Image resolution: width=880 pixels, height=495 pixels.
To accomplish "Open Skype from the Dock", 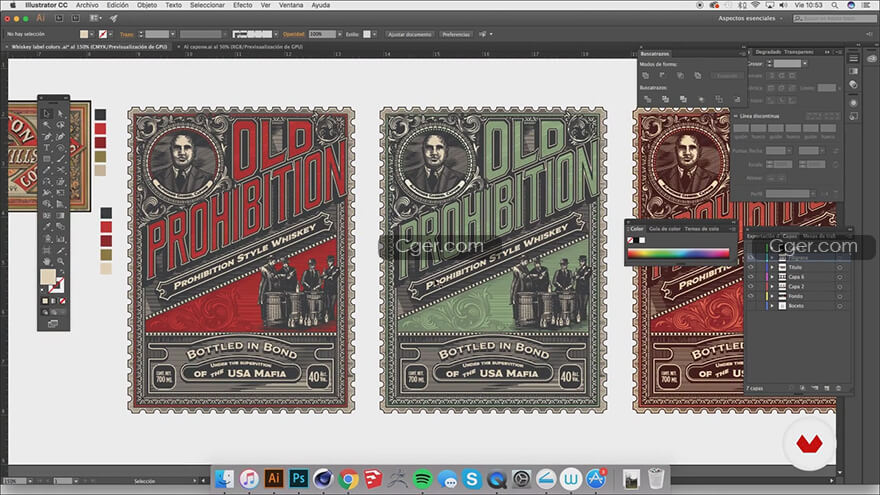I will pyautogui.click(x=472, y=479).
